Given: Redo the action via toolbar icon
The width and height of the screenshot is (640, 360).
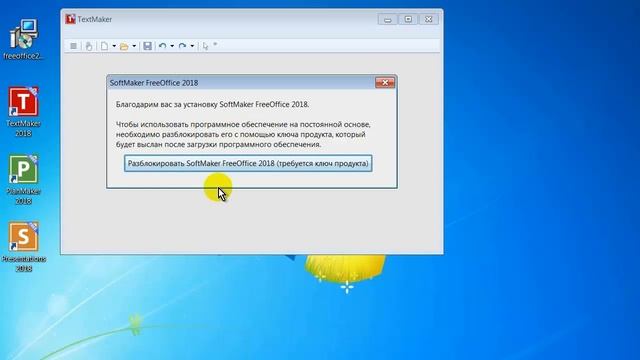Looking at the screenshot, I should point(182,46).
